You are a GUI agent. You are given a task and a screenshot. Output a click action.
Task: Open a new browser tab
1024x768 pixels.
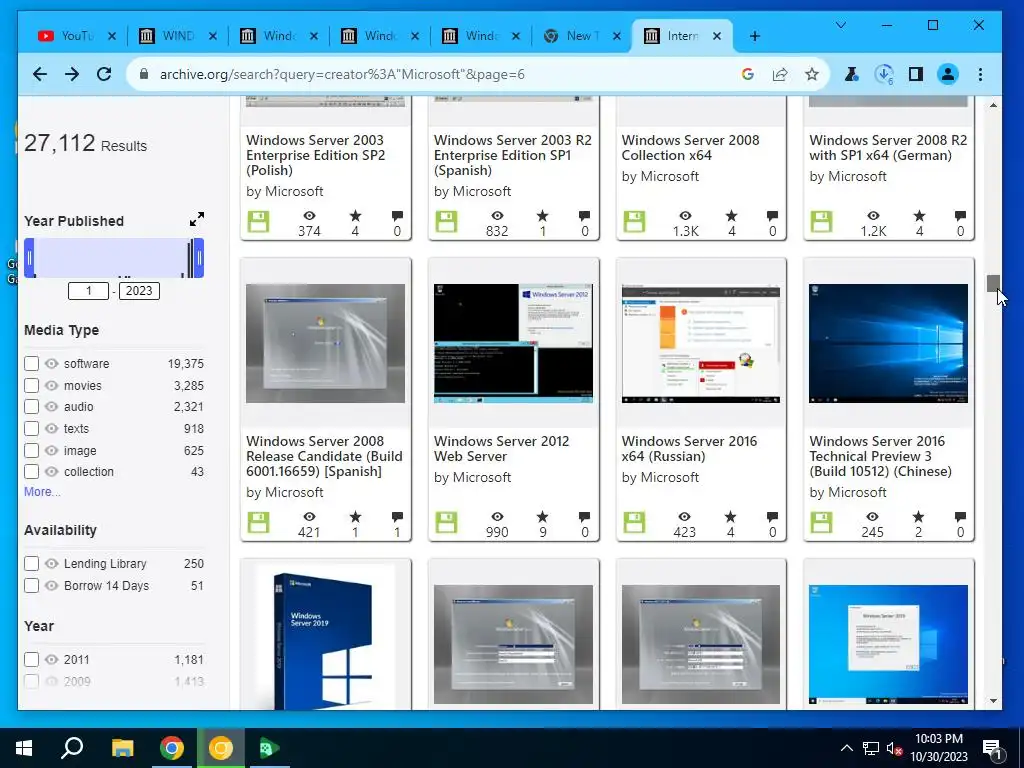(755, 36)
